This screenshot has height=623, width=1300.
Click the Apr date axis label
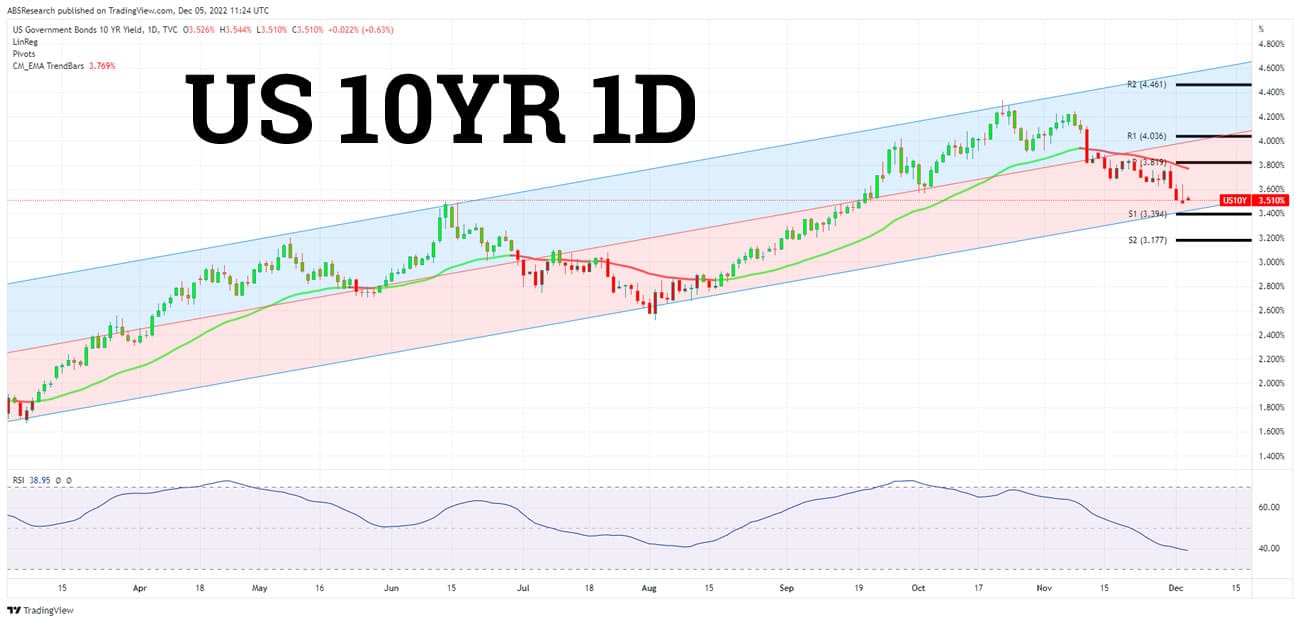click(x=140, y=588)
